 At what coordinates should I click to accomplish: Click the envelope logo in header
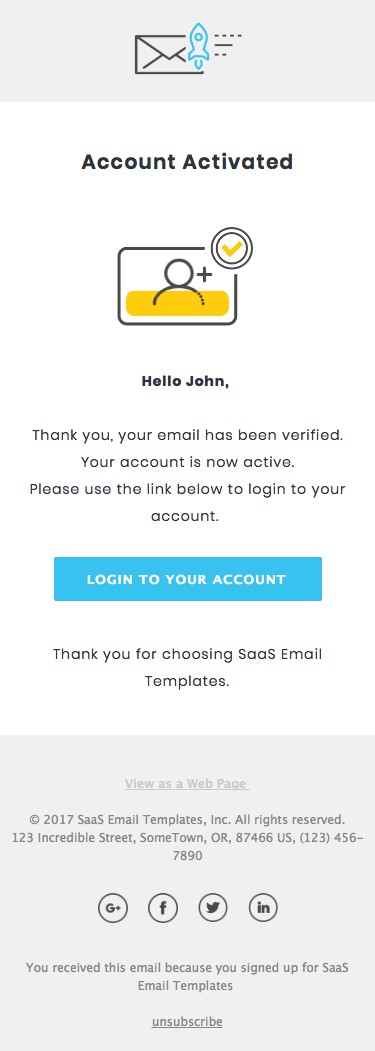[161, 54]
